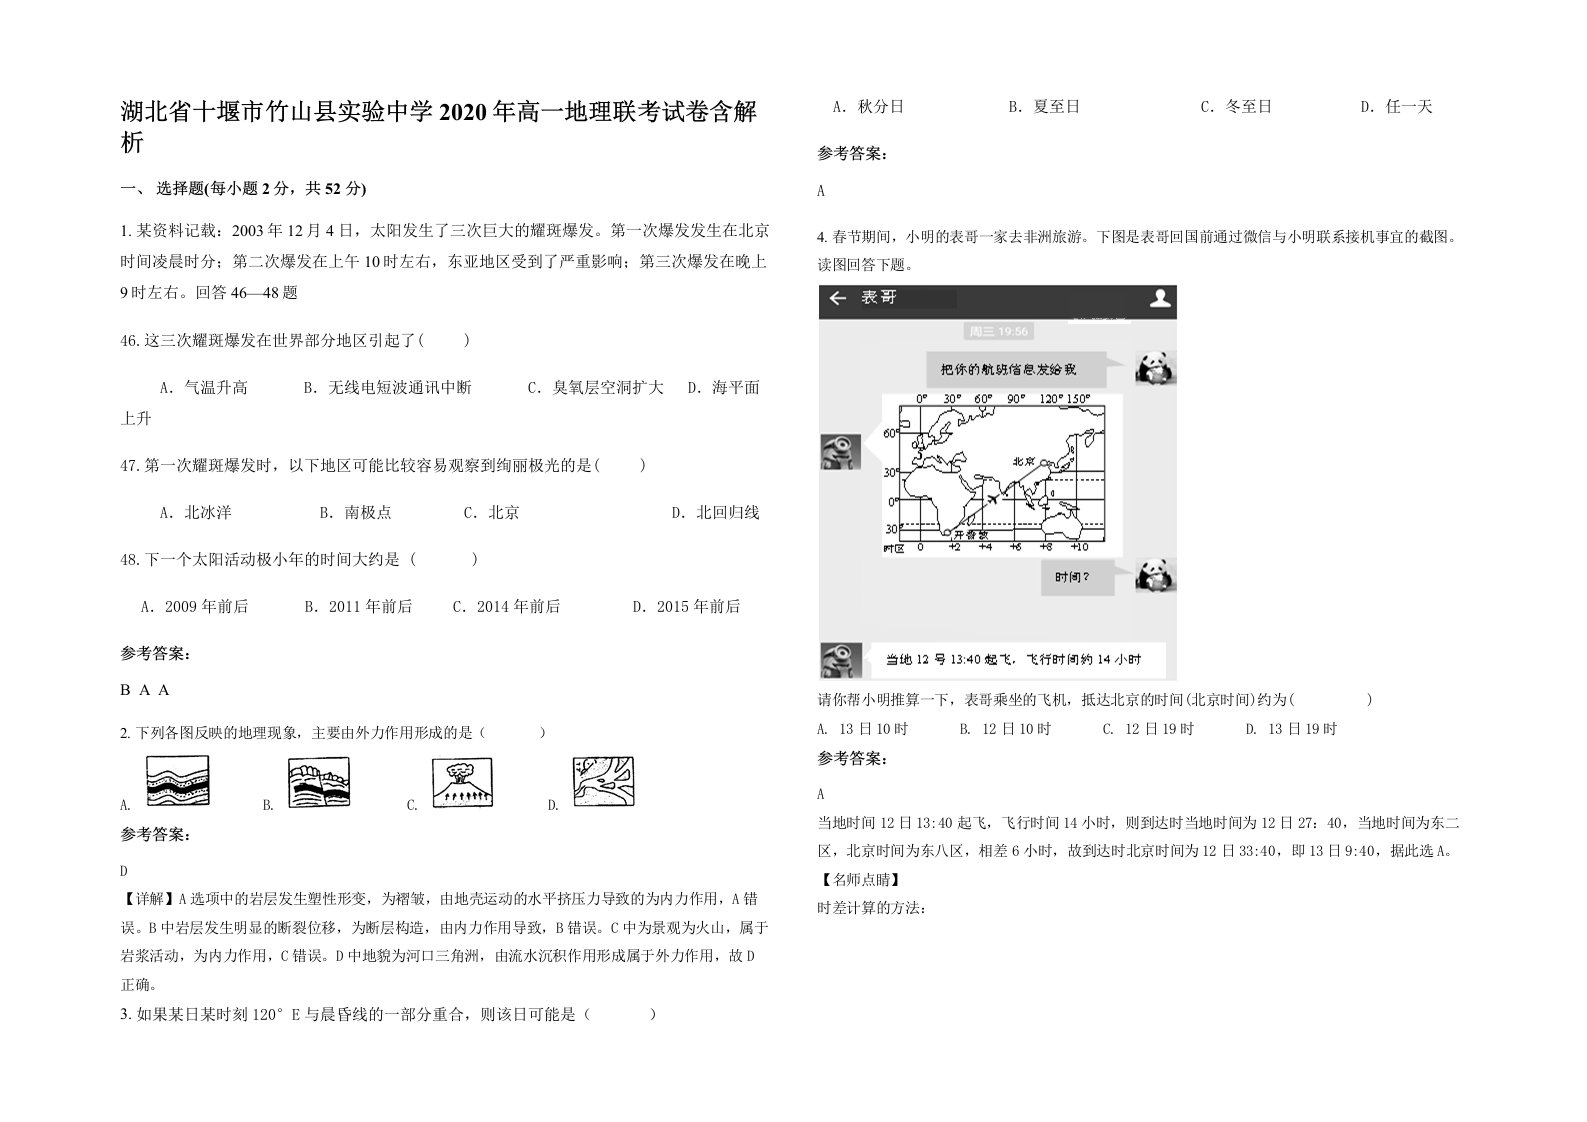Choose option B. 无线电短波通讯中断
Screen dimensions: 1587x1122
point(388,387)
